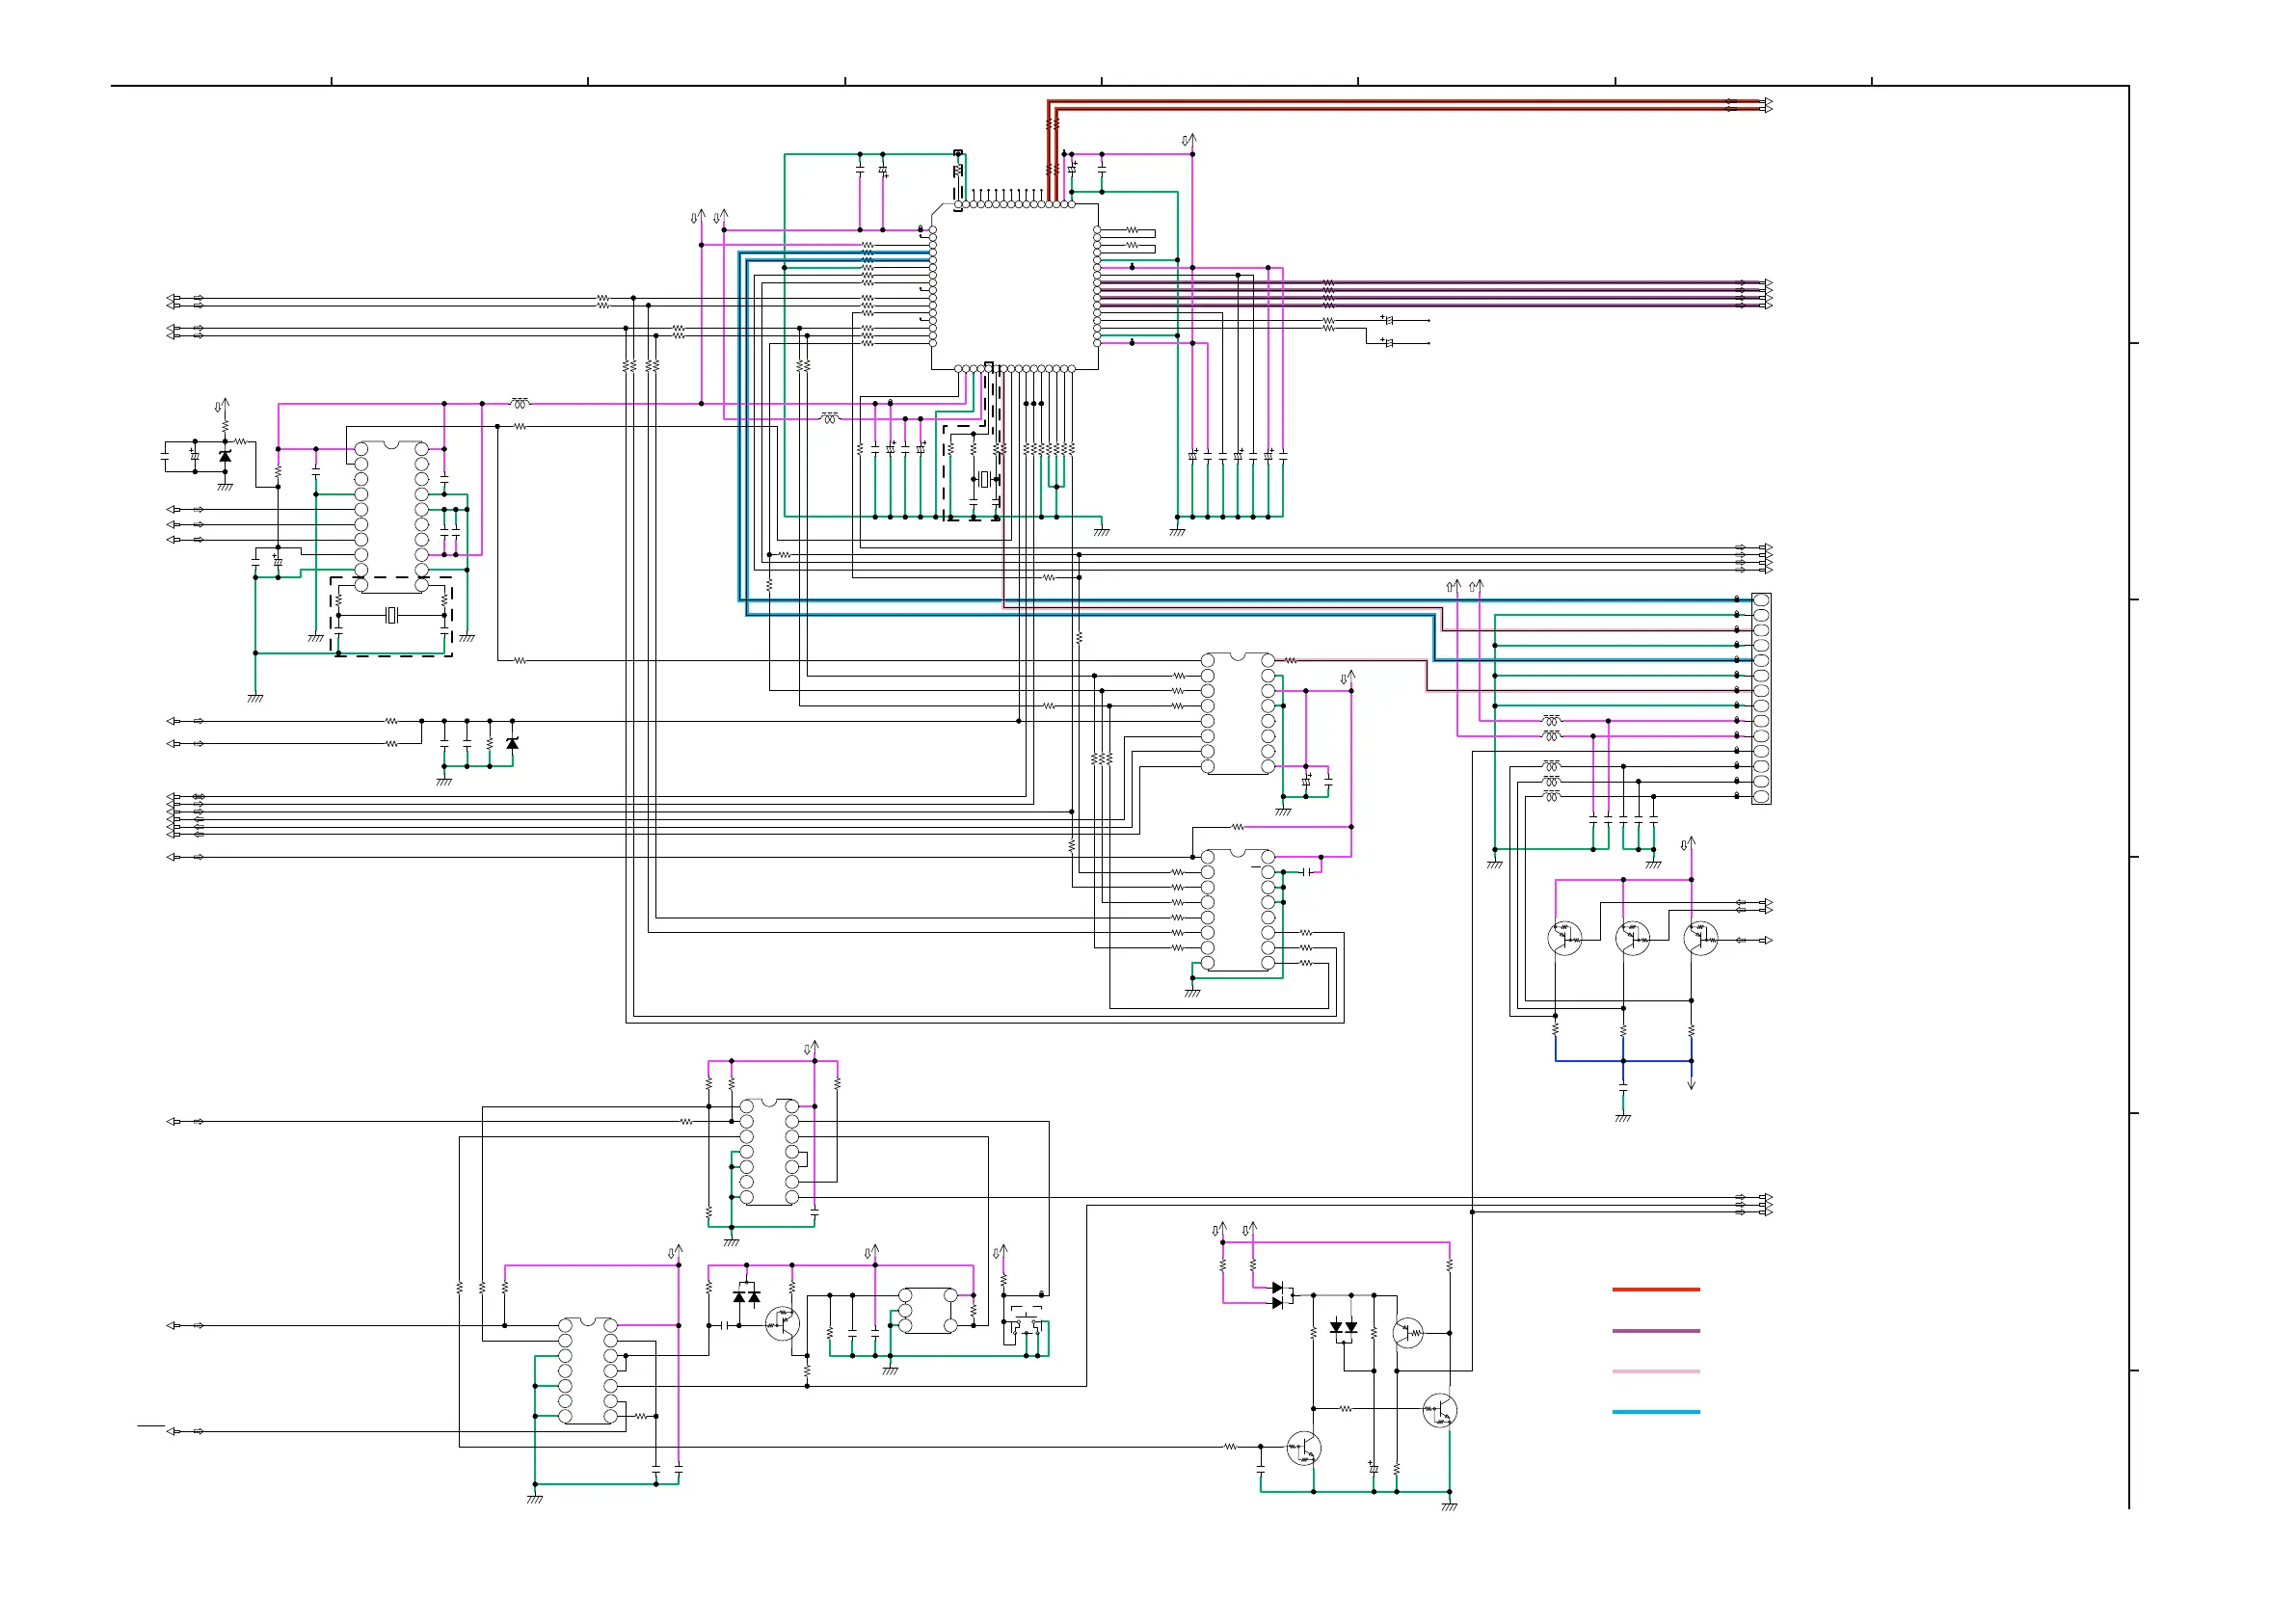Select the rightmost transistor of the three-transistor row
Image resolution: width=2296 pixels, height=1623 pixels.
pyautogui.click(x=1700, y=938)
